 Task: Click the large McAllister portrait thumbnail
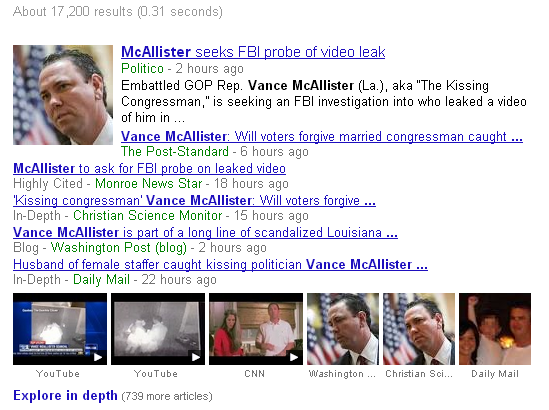click(x=63, y=95)
